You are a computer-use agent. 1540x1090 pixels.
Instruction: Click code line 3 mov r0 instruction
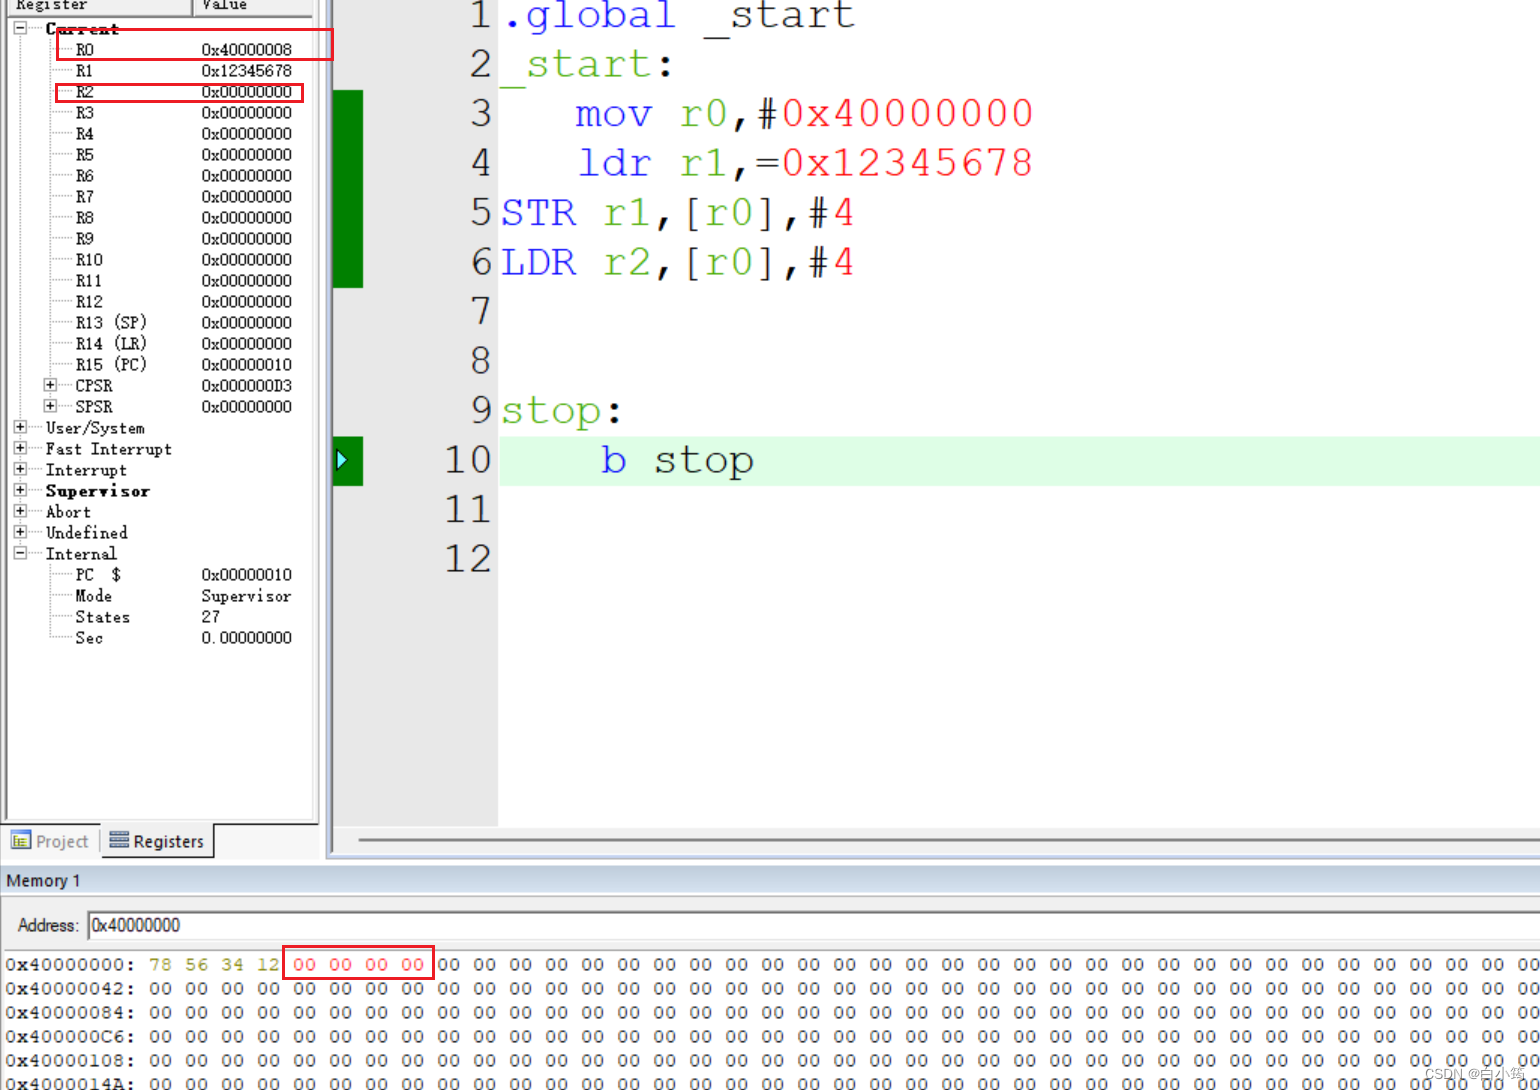pyautogui.click(x=804, y=114)
